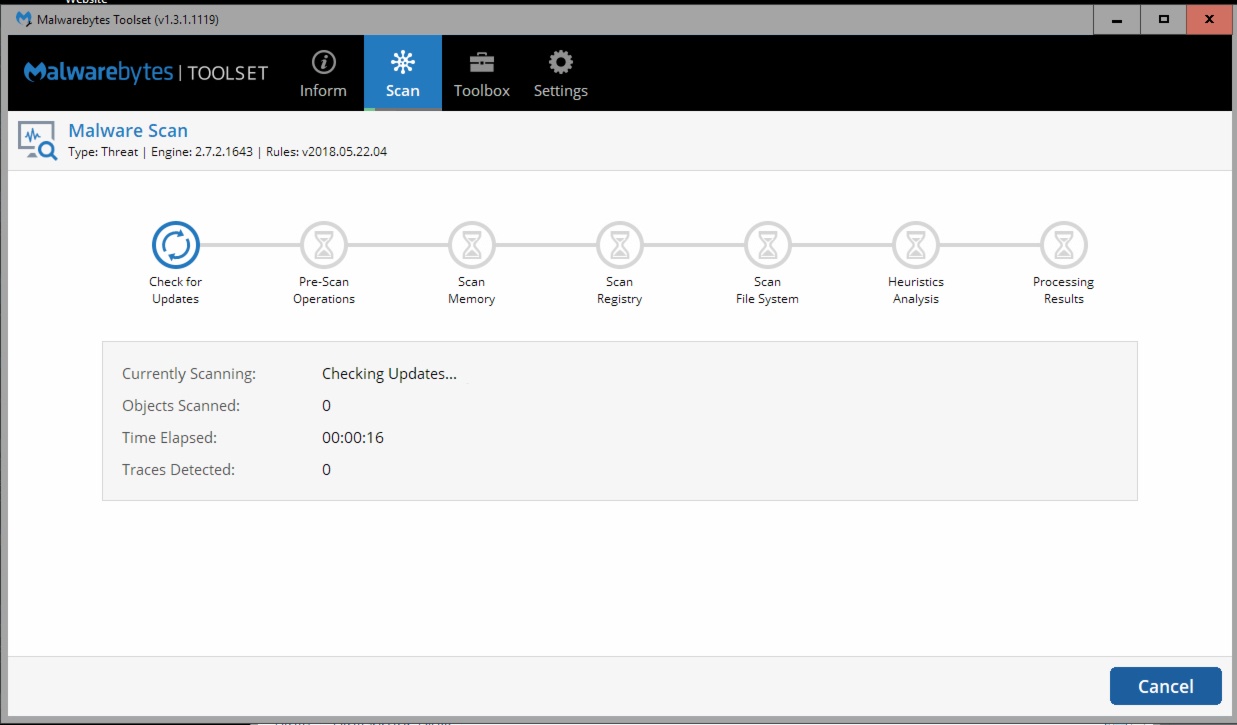The height and width of the screenshot is (725, 1237).
Task: Click the 'Scan Memory' step label
Action: pyautogui.click(x=472, y=290)
